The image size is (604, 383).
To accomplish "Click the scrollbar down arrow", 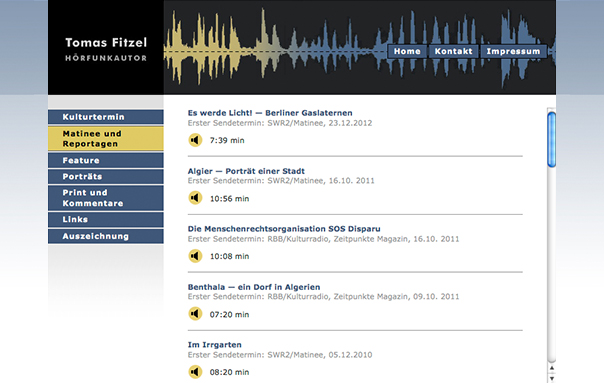I will click(x=552, y=378).
